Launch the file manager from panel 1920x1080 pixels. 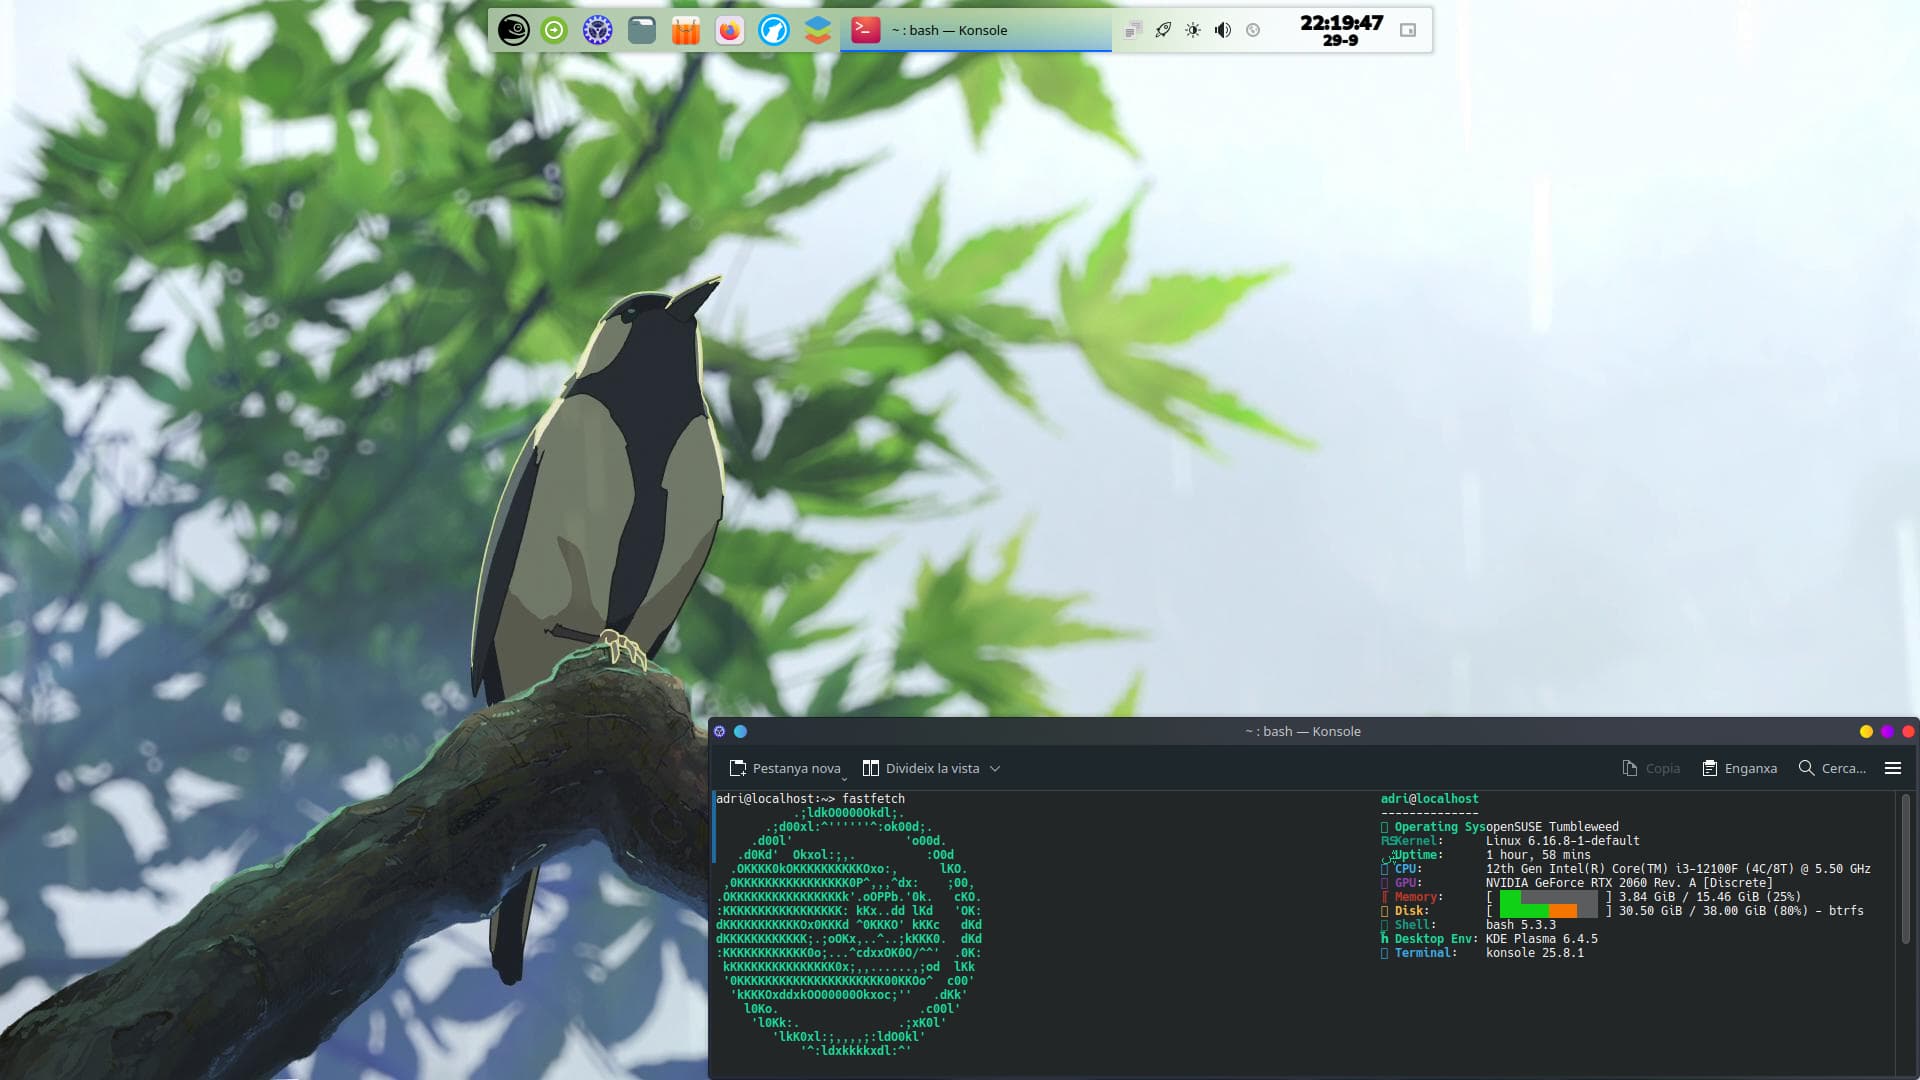[x=642, y=30]
